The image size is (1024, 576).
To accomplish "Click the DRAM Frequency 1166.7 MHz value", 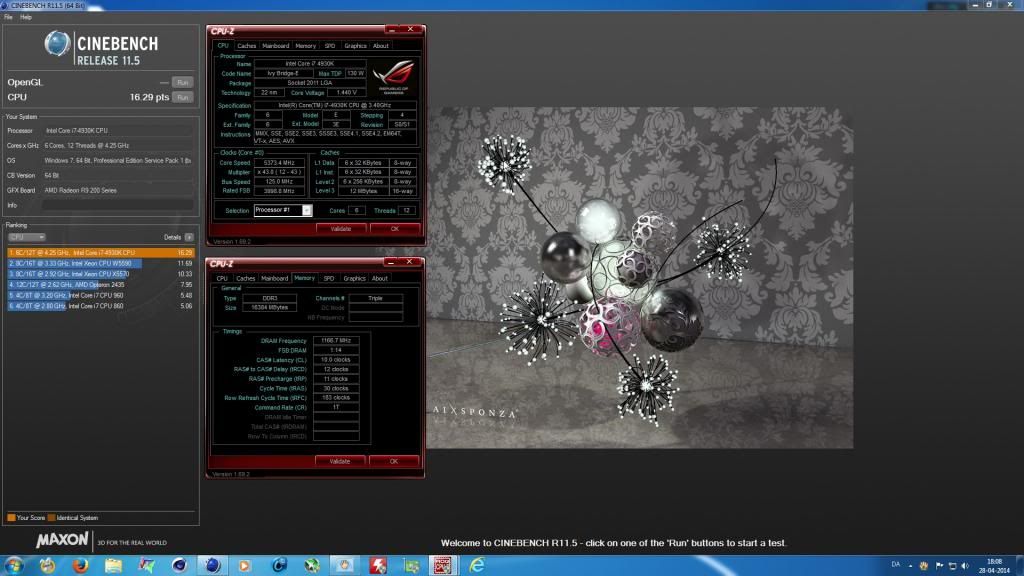I will click(336, 341).
